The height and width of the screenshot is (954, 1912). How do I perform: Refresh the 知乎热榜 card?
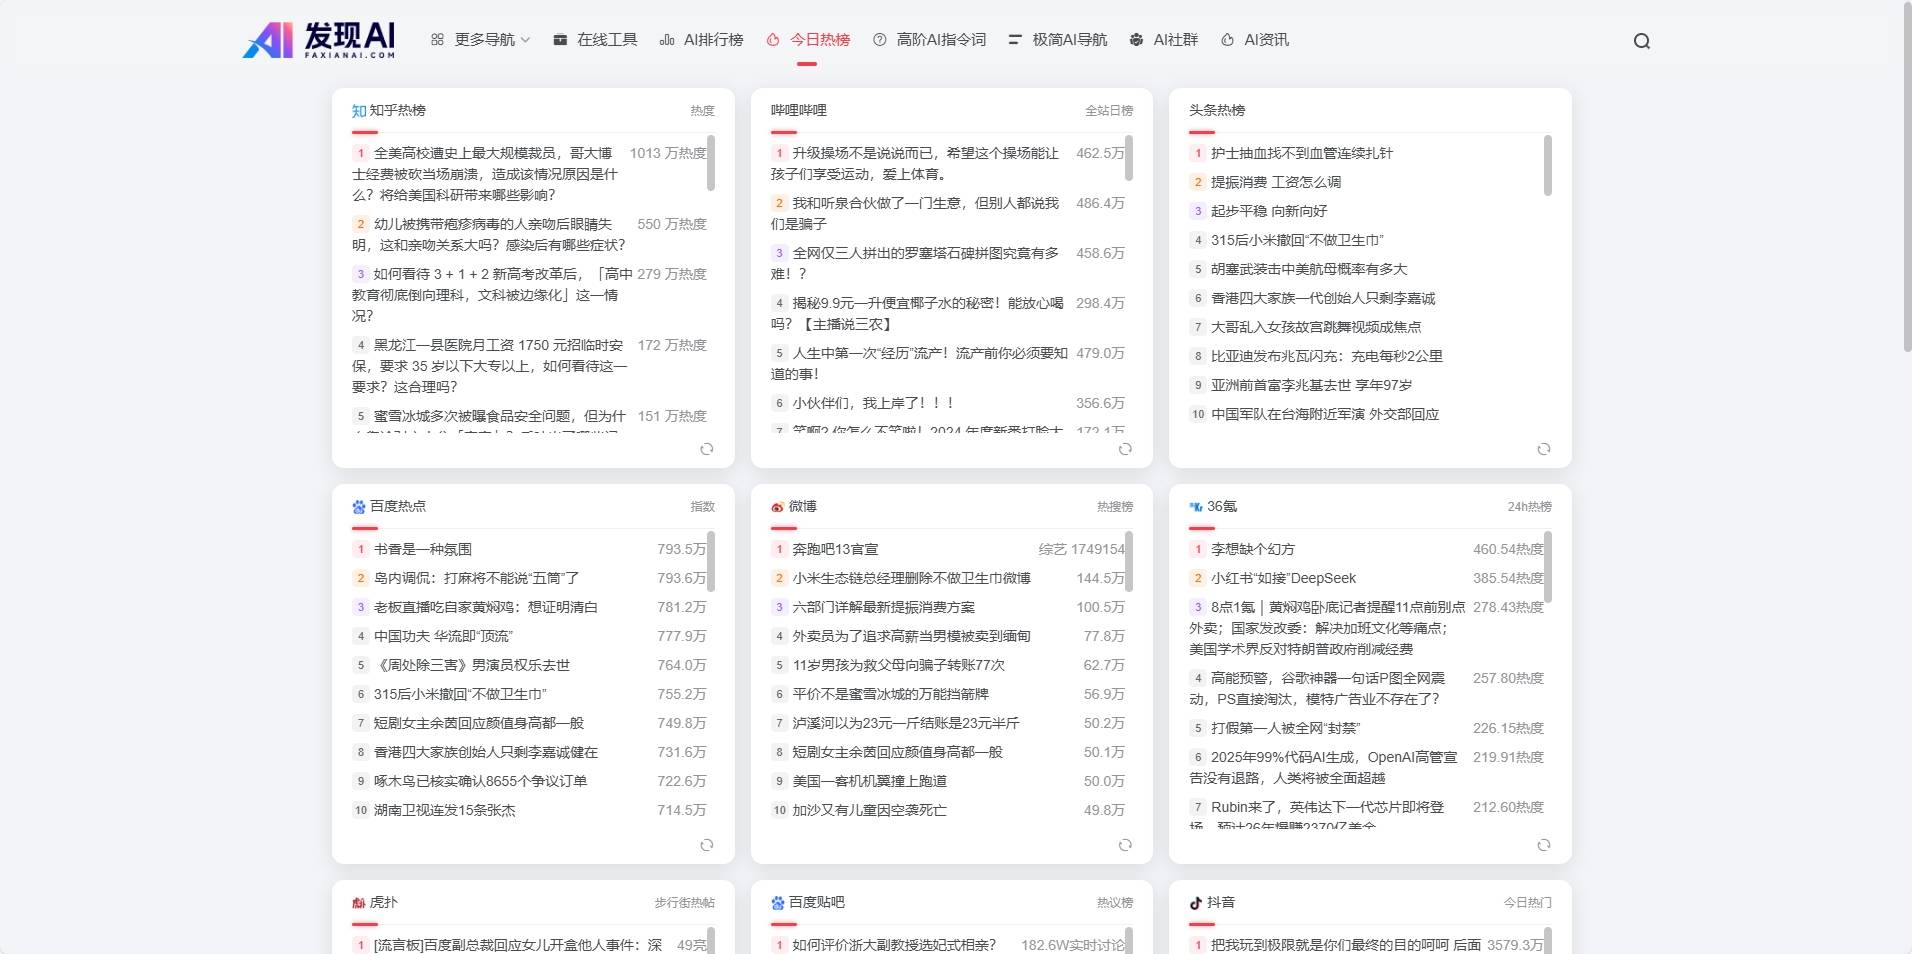pyautogui.click(x=707, y=449)
